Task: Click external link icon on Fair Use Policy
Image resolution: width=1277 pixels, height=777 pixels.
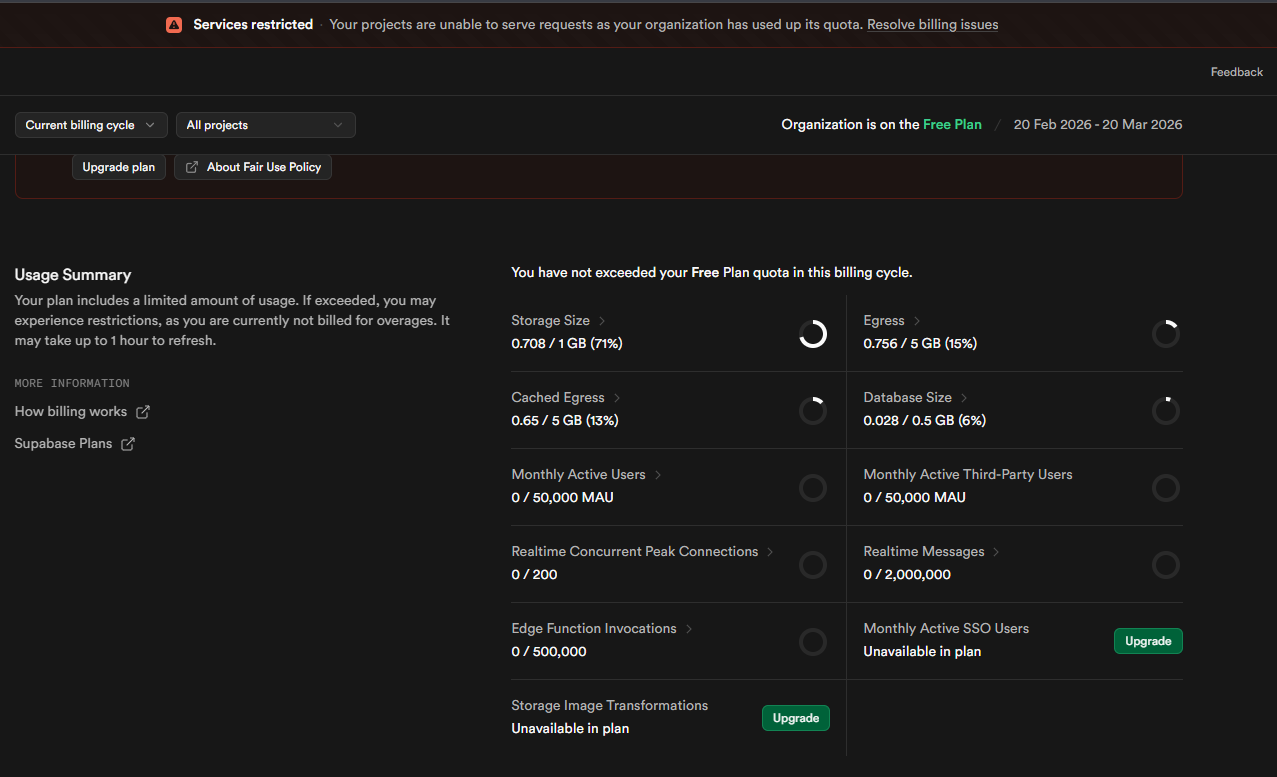Action: point(192,167)
